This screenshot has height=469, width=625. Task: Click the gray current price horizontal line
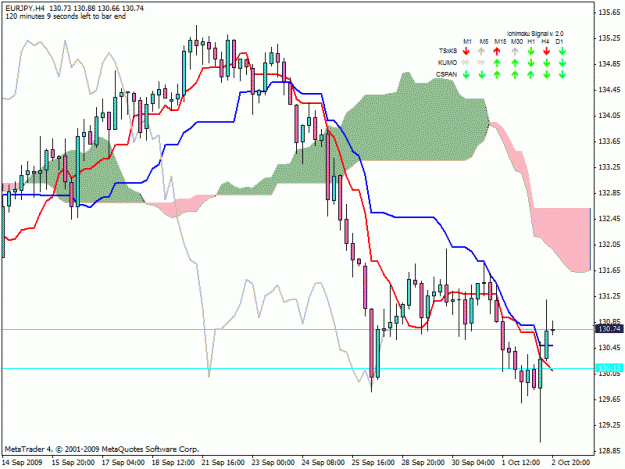(297, 329)
